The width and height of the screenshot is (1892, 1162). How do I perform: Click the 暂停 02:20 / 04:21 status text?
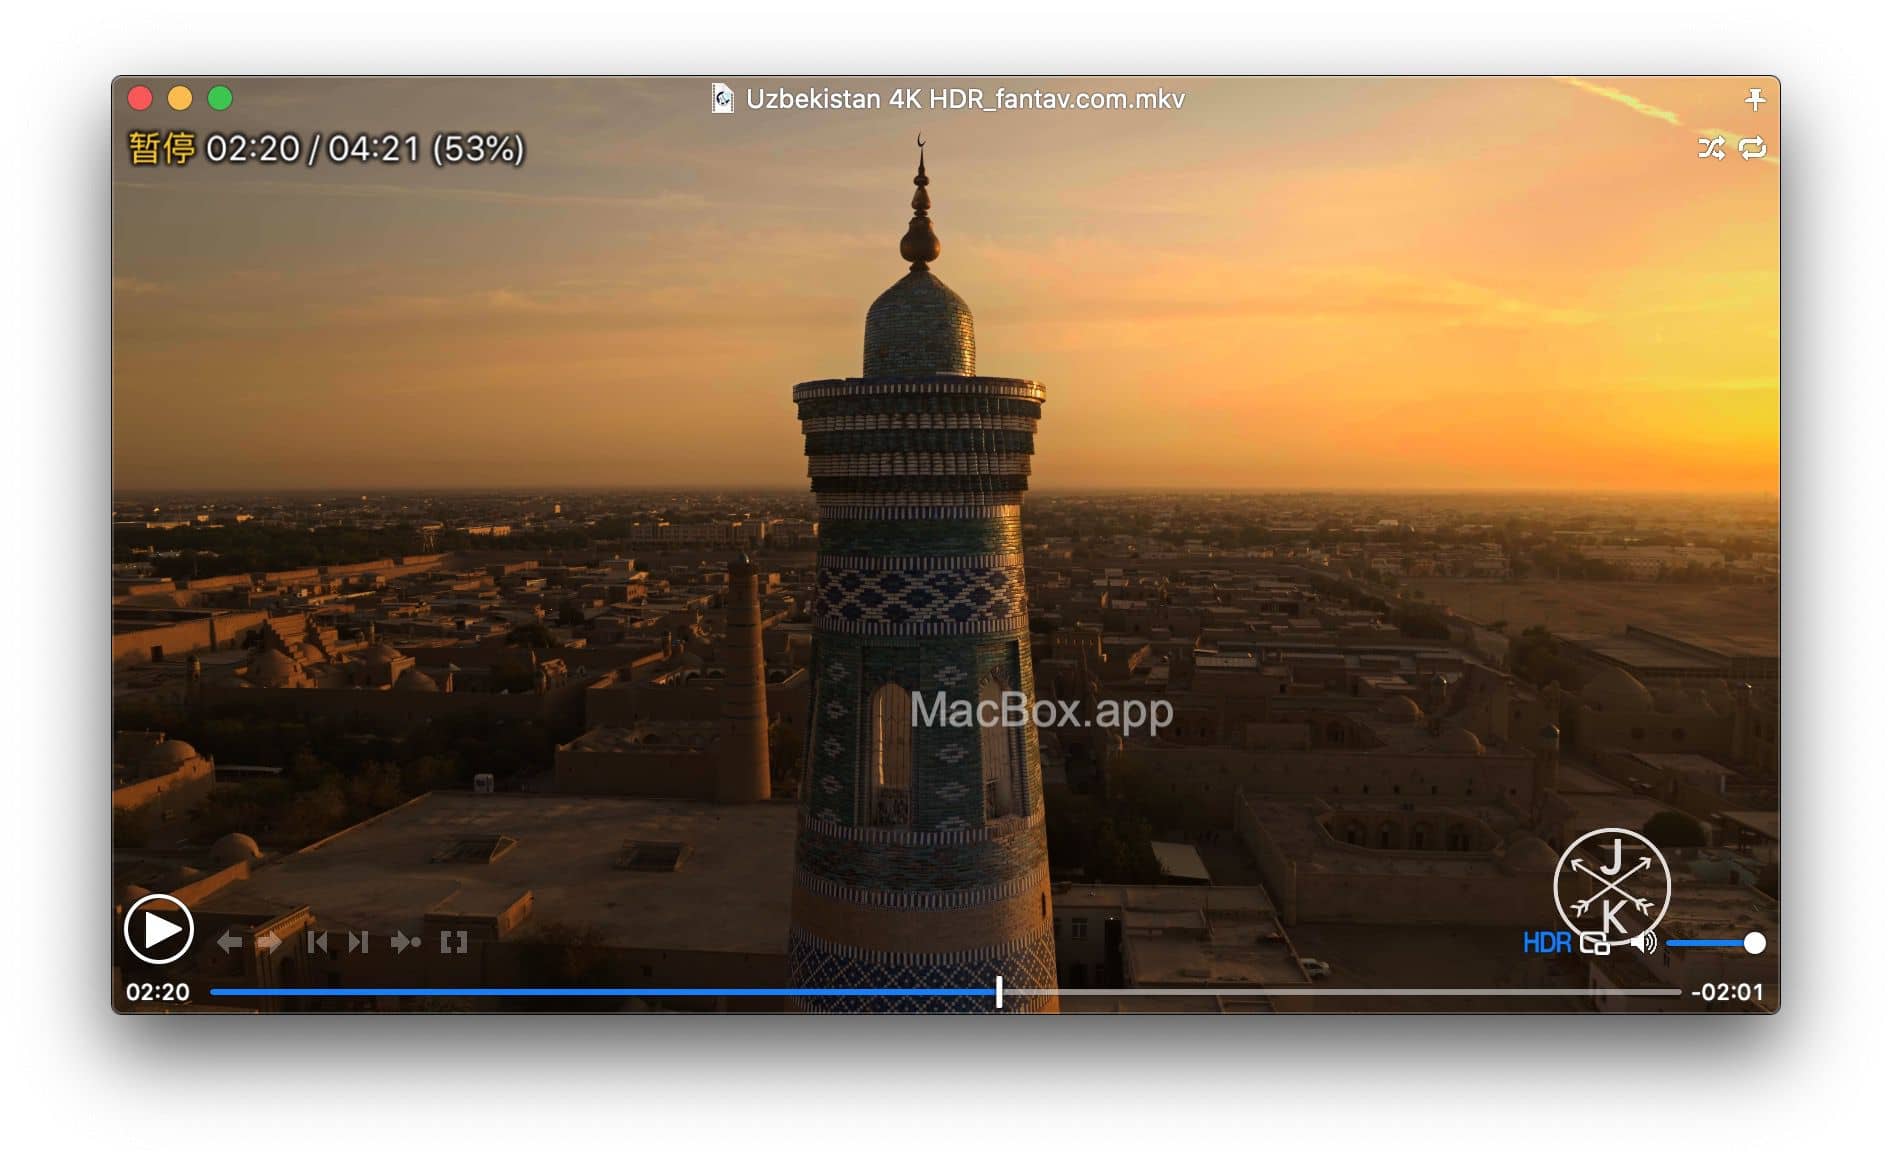pos(327,149)
